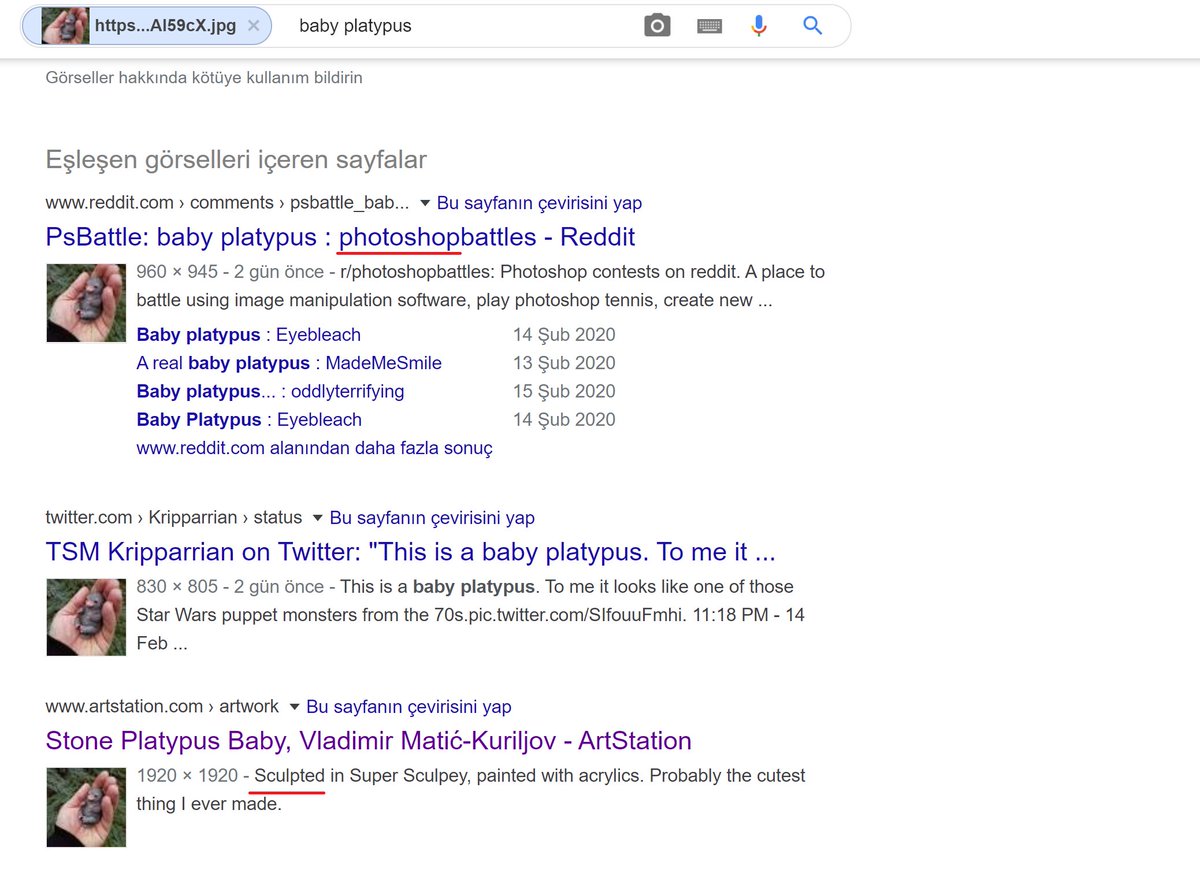Start voice search with microphone icon
Screen dimensions: 1200x873
tap(759, 26)
